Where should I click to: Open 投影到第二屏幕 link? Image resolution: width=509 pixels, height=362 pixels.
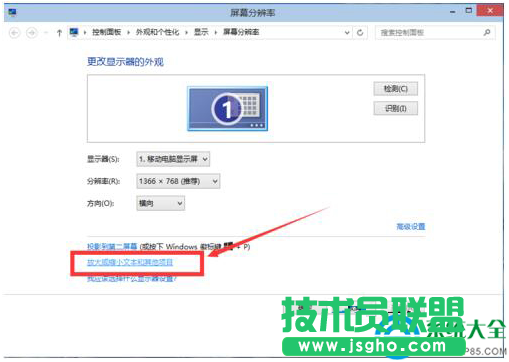112,246
